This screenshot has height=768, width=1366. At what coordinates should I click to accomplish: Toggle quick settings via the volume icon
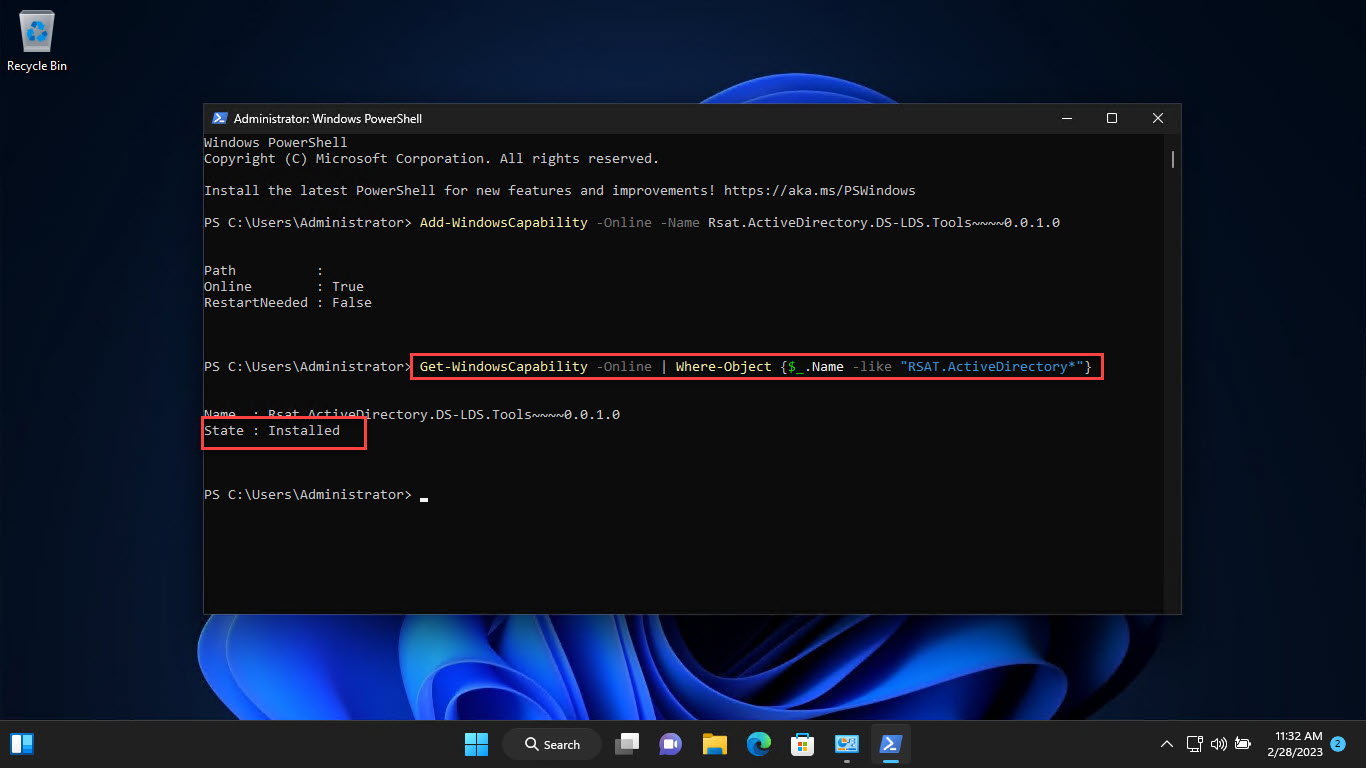pyautogui.click(x=1219, y=744)
